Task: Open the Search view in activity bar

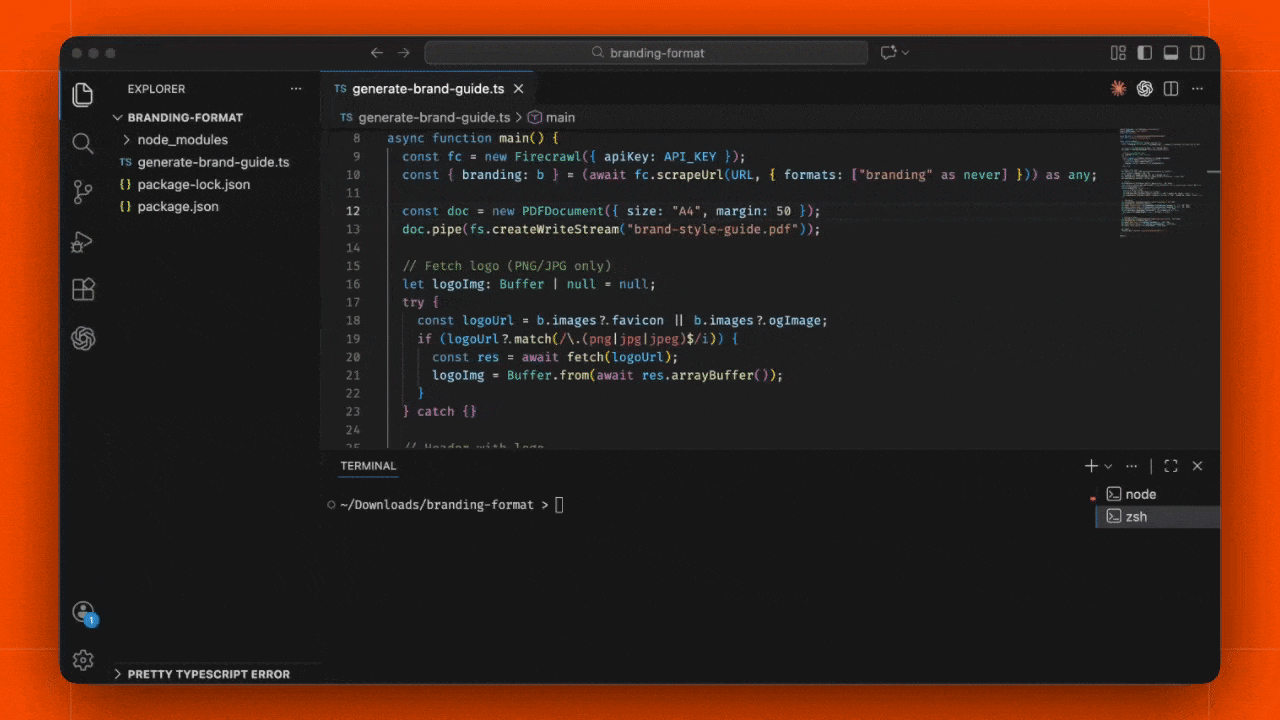Action: pyautogui.click(x=83, y=143)
